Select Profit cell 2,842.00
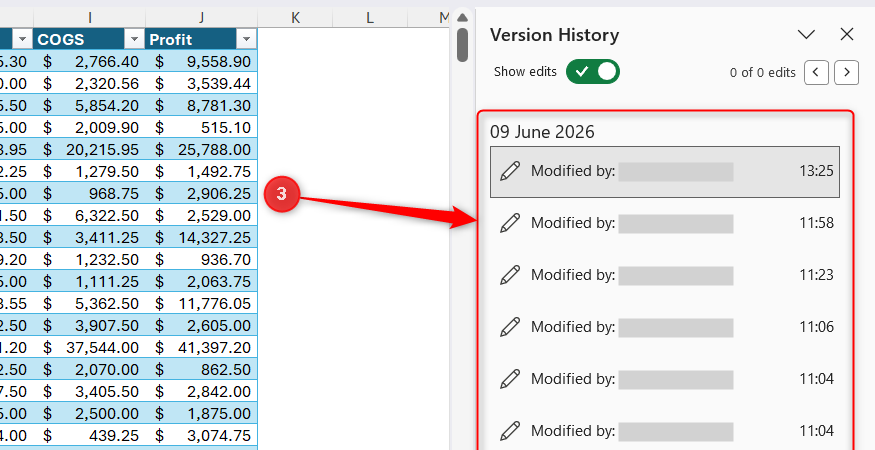 tap(201, 391)
